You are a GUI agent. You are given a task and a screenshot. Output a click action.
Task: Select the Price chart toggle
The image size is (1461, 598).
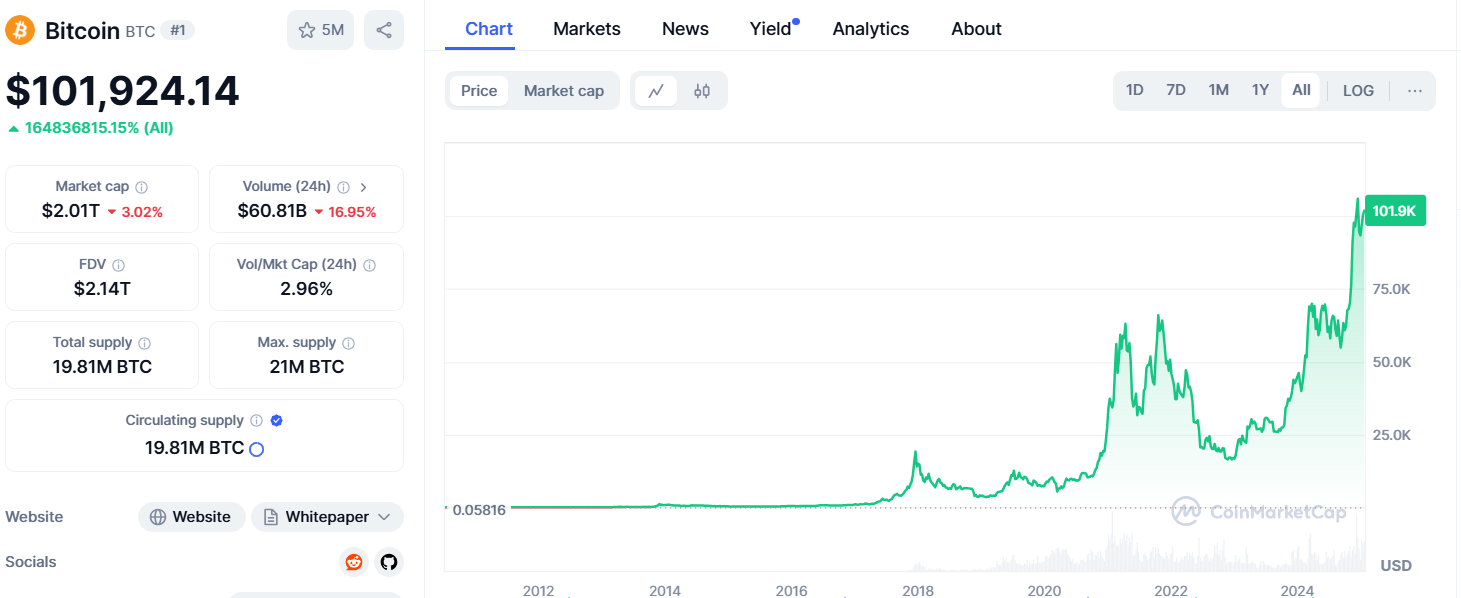[479, 91]
